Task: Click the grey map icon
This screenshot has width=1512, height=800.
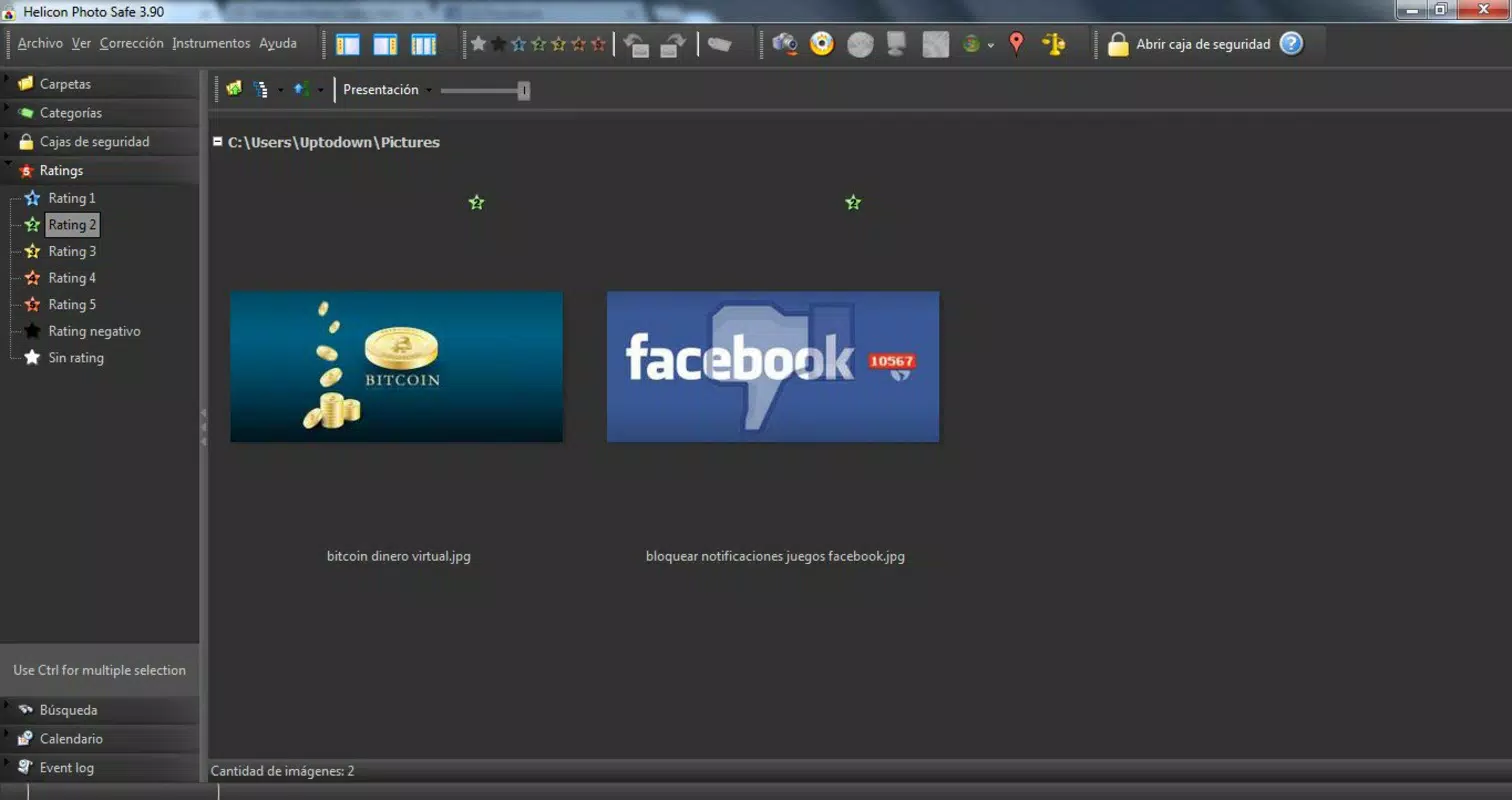Action: click(935, 45)
